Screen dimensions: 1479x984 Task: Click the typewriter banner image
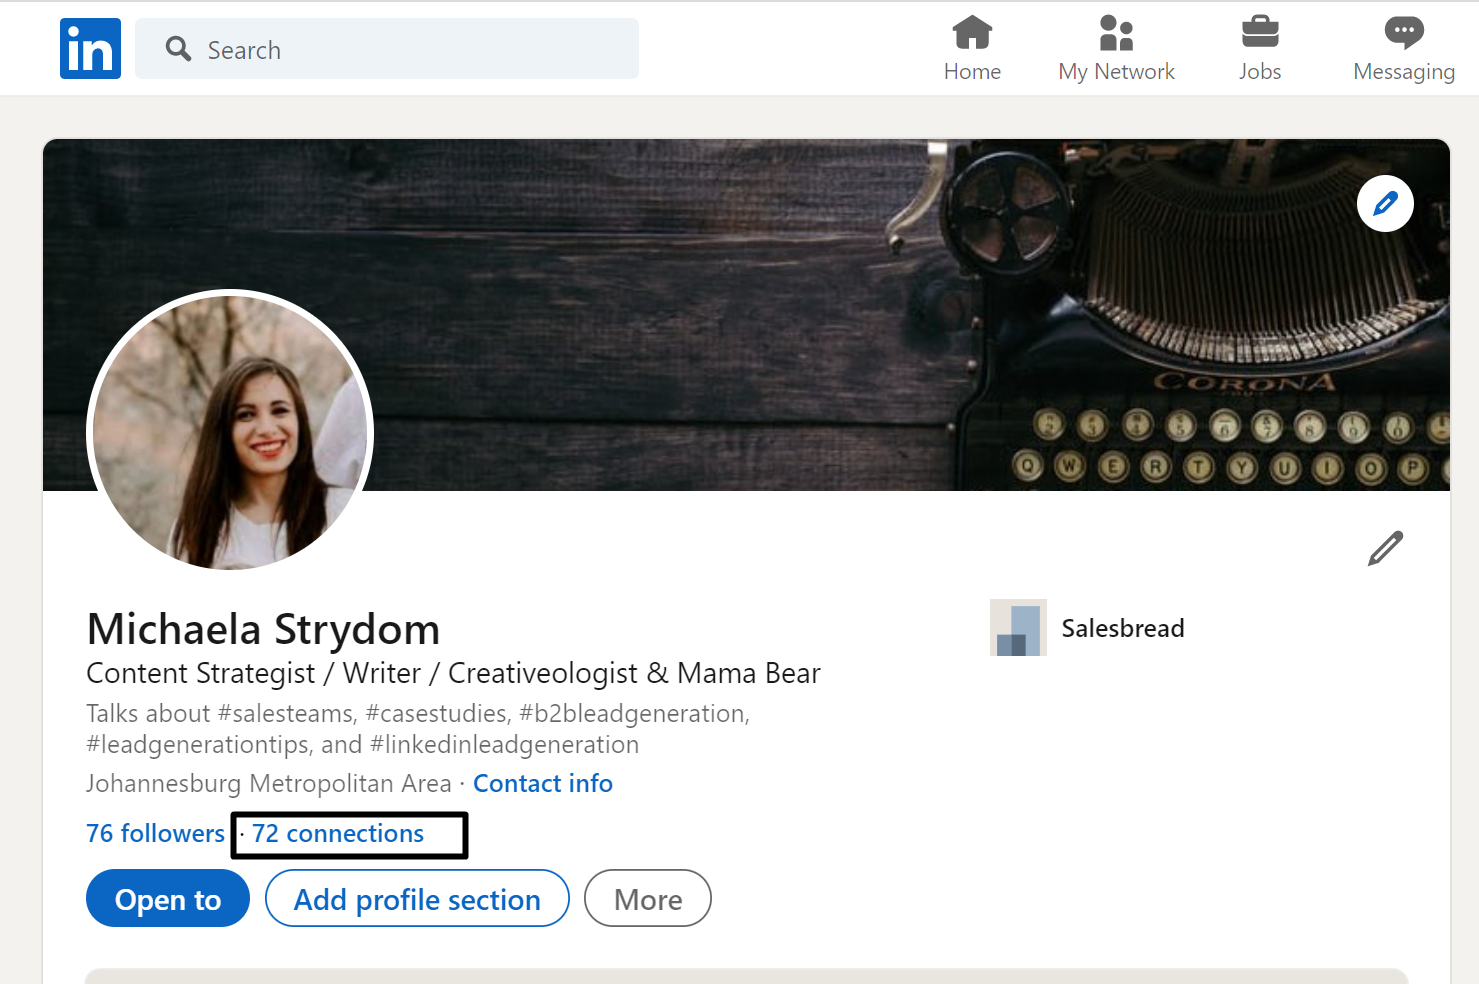(746, 315)
